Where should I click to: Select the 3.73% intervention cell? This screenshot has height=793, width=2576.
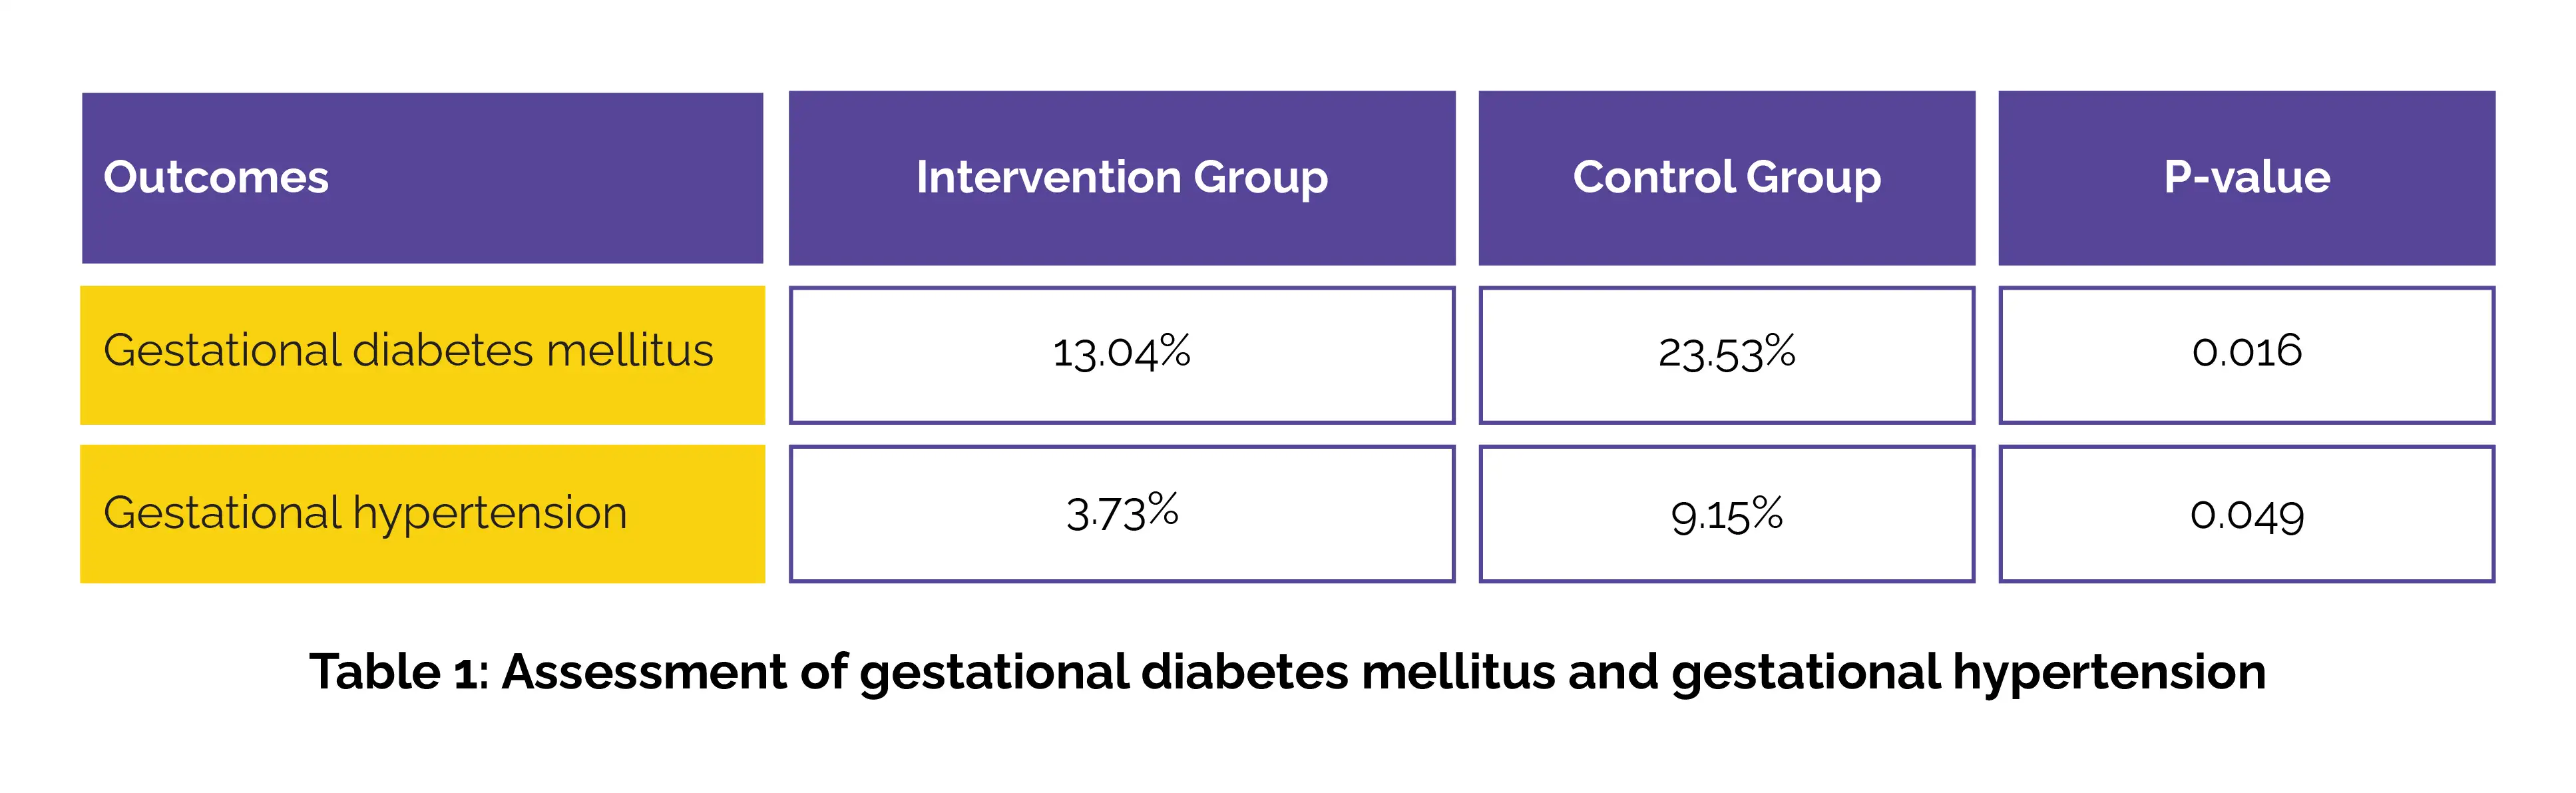click(1121, 513)
